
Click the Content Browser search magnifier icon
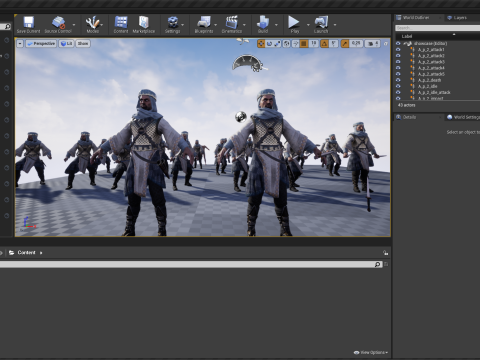(377, 264)
